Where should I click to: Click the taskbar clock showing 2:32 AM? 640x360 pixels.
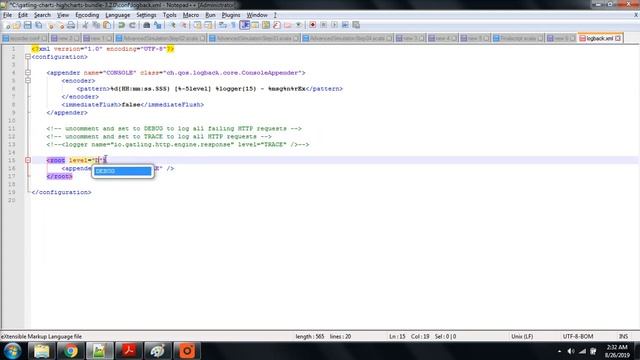click(617, 351)
